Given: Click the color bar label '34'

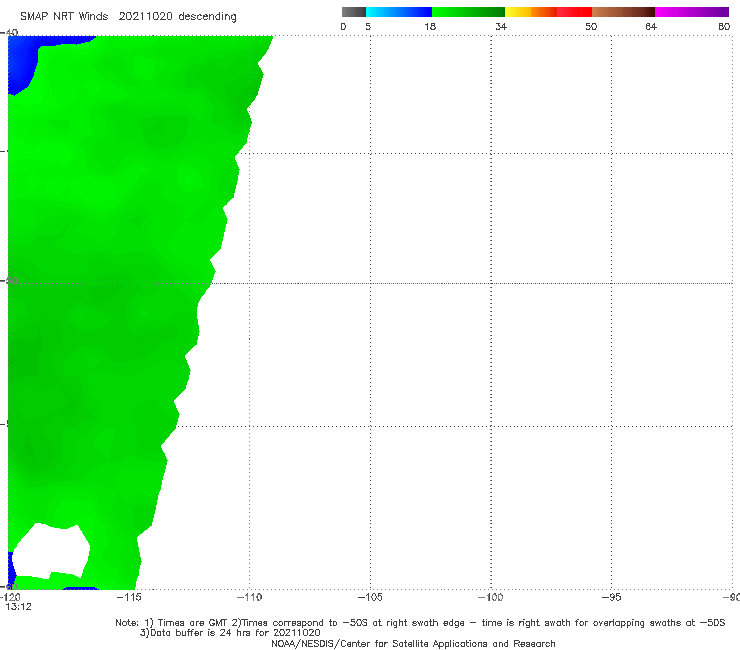Looking at the screenshot, I should [x=501, y=27].
